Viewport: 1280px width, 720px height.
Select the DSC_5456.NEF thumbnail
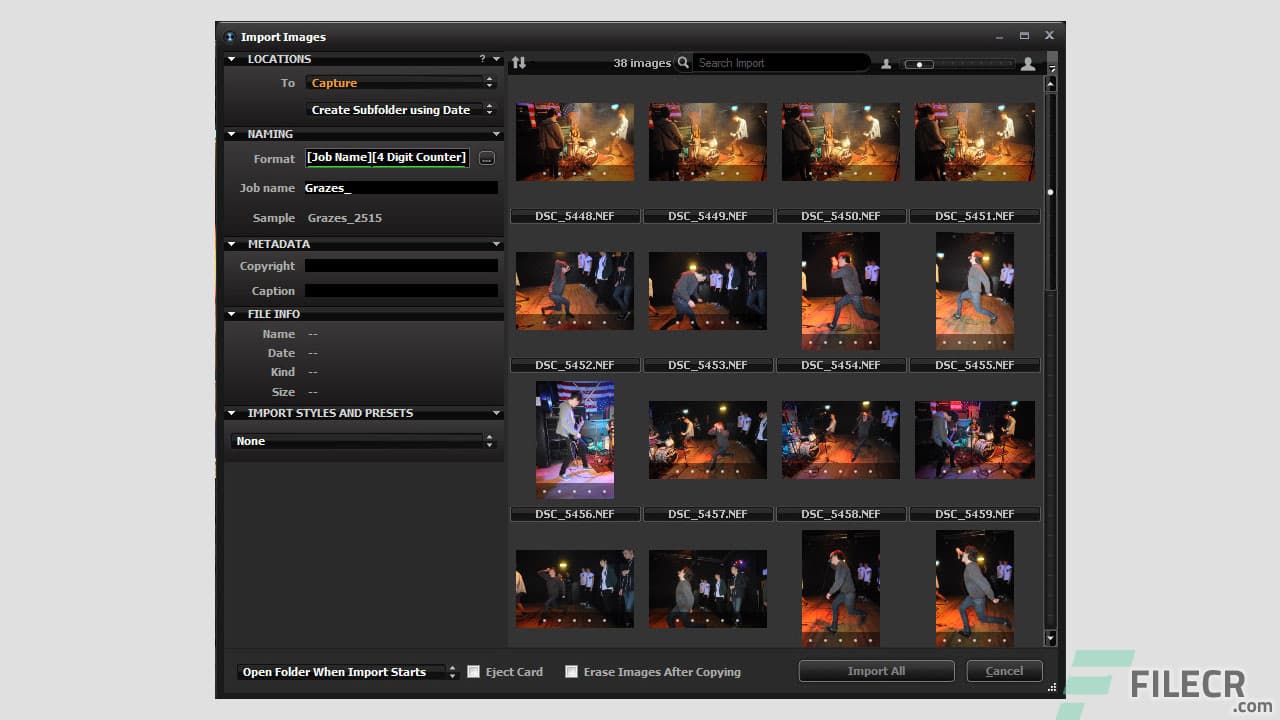[575, 438]
